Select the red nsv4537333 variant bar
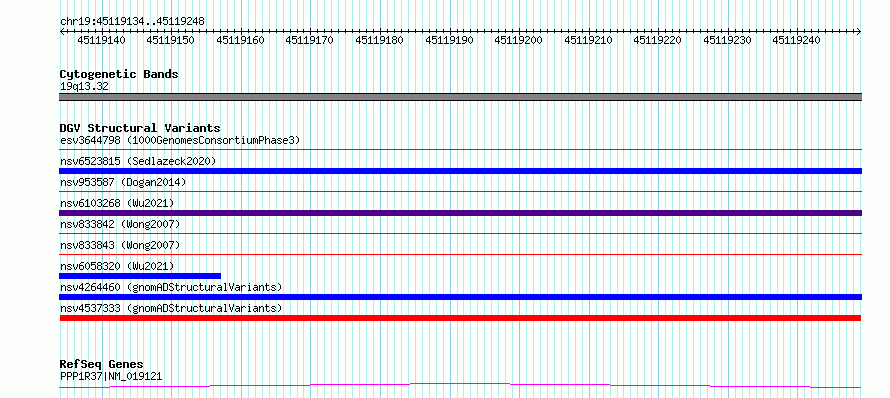This screenshot has width=890, height=398. [x=460, y=318]
